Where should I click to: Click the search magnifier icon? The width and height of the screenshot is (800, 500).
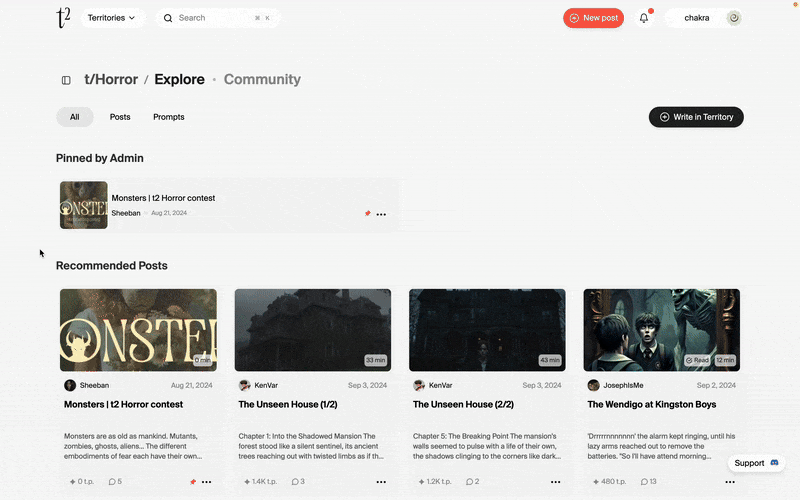168,18
